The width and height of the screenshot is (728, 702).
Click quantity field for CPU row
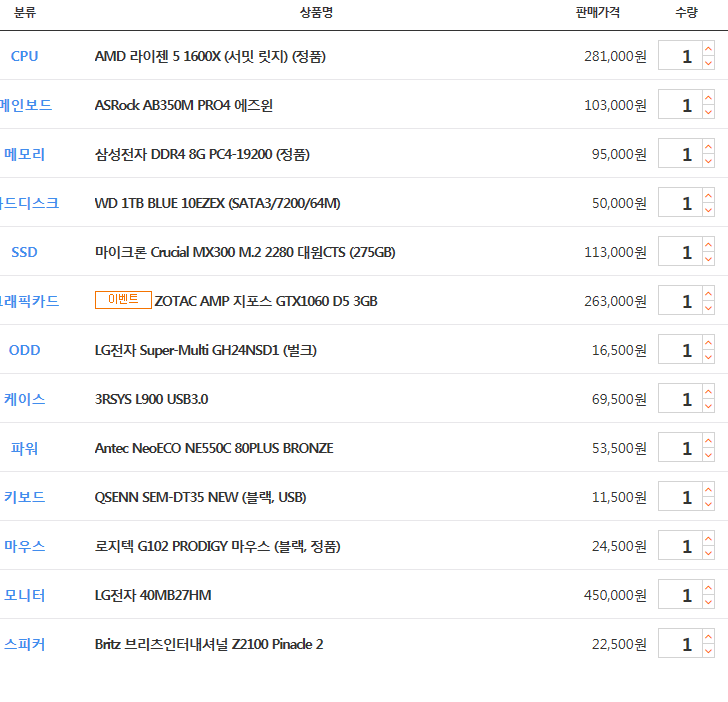click(x=680, y=56)
